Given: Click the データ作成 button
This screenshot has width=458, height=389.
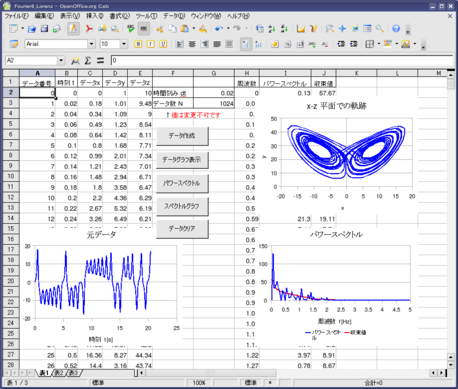Looking at the screenshot, I should 182,136.
